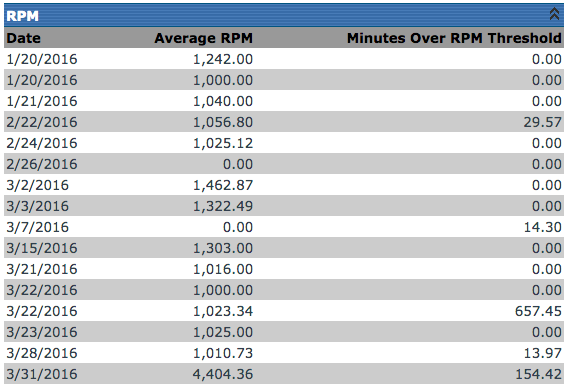Select the 1,023.34 average RPM value
The width and height of the screenshot is (566, 390).
coord(223,311)
